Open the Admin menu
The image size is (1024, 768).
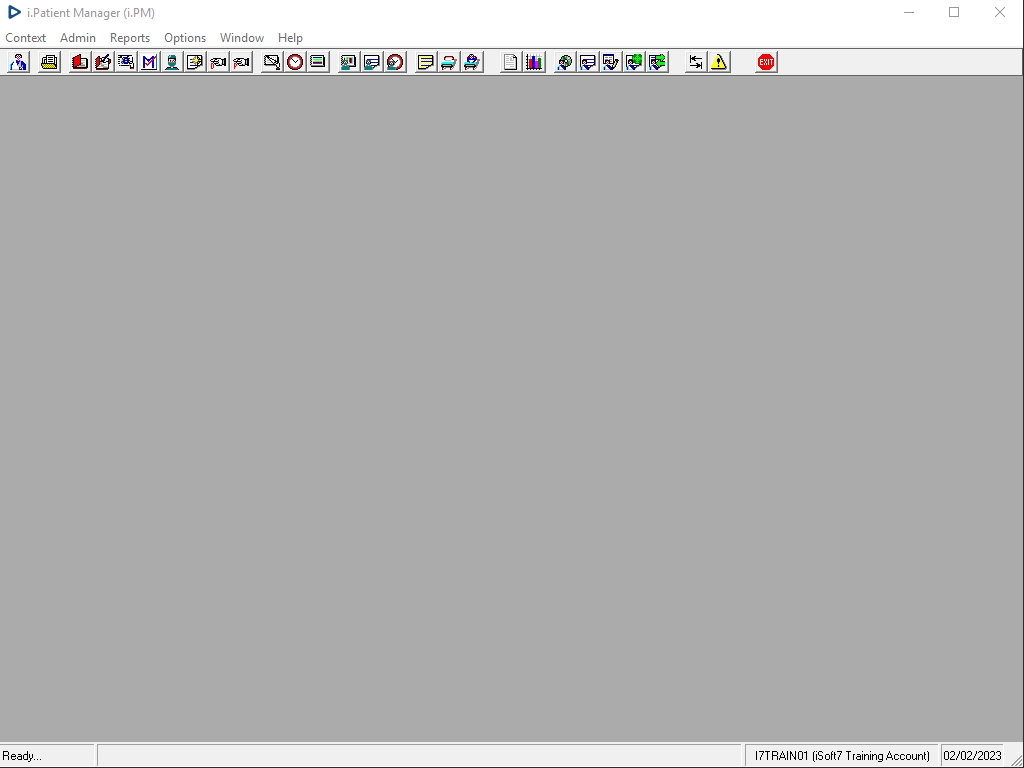pos(78,38)
